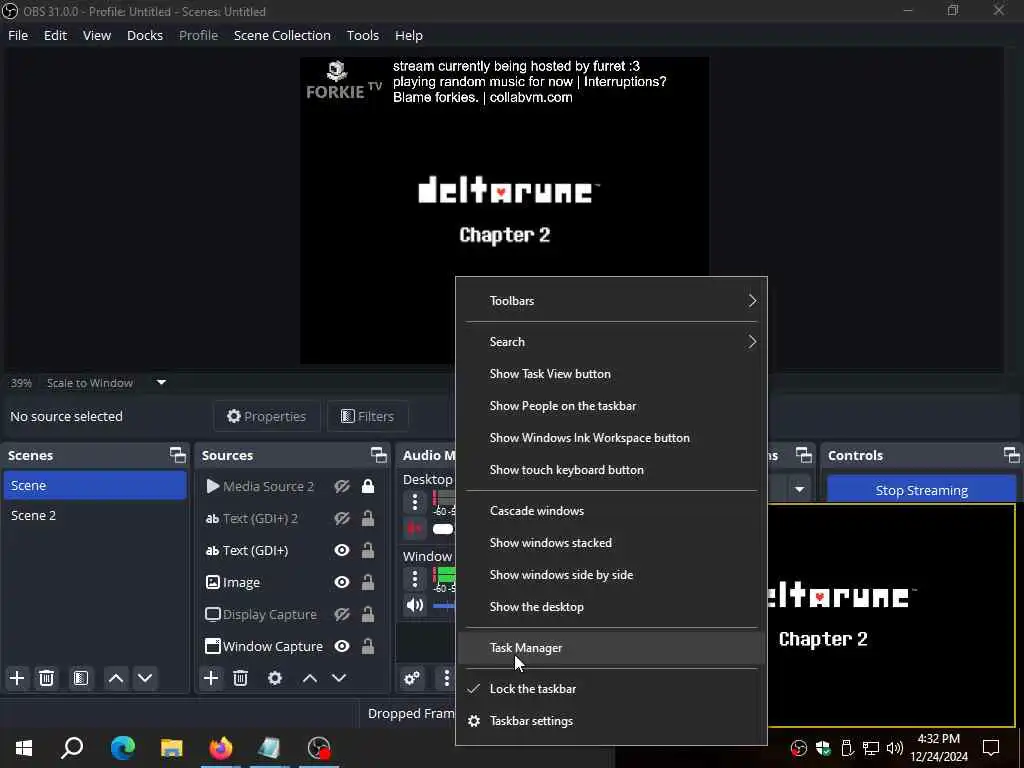Screen dimensions: 1024x768
Task: Open Window audio three-dot options
Action: [x=415, y=579]
